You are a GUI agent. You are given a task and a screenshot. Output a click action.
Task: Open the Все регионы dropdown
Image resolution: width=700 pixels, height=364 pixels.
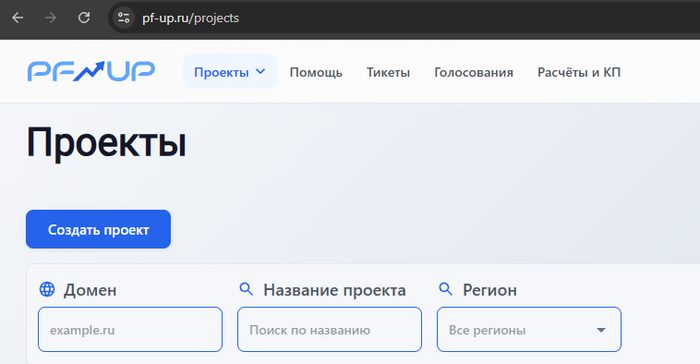529,330
